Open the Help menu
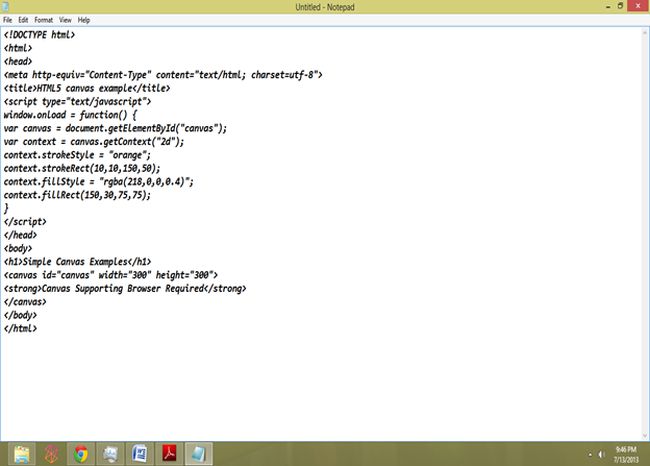Screen dimensions: 650x466 (84, 20)
